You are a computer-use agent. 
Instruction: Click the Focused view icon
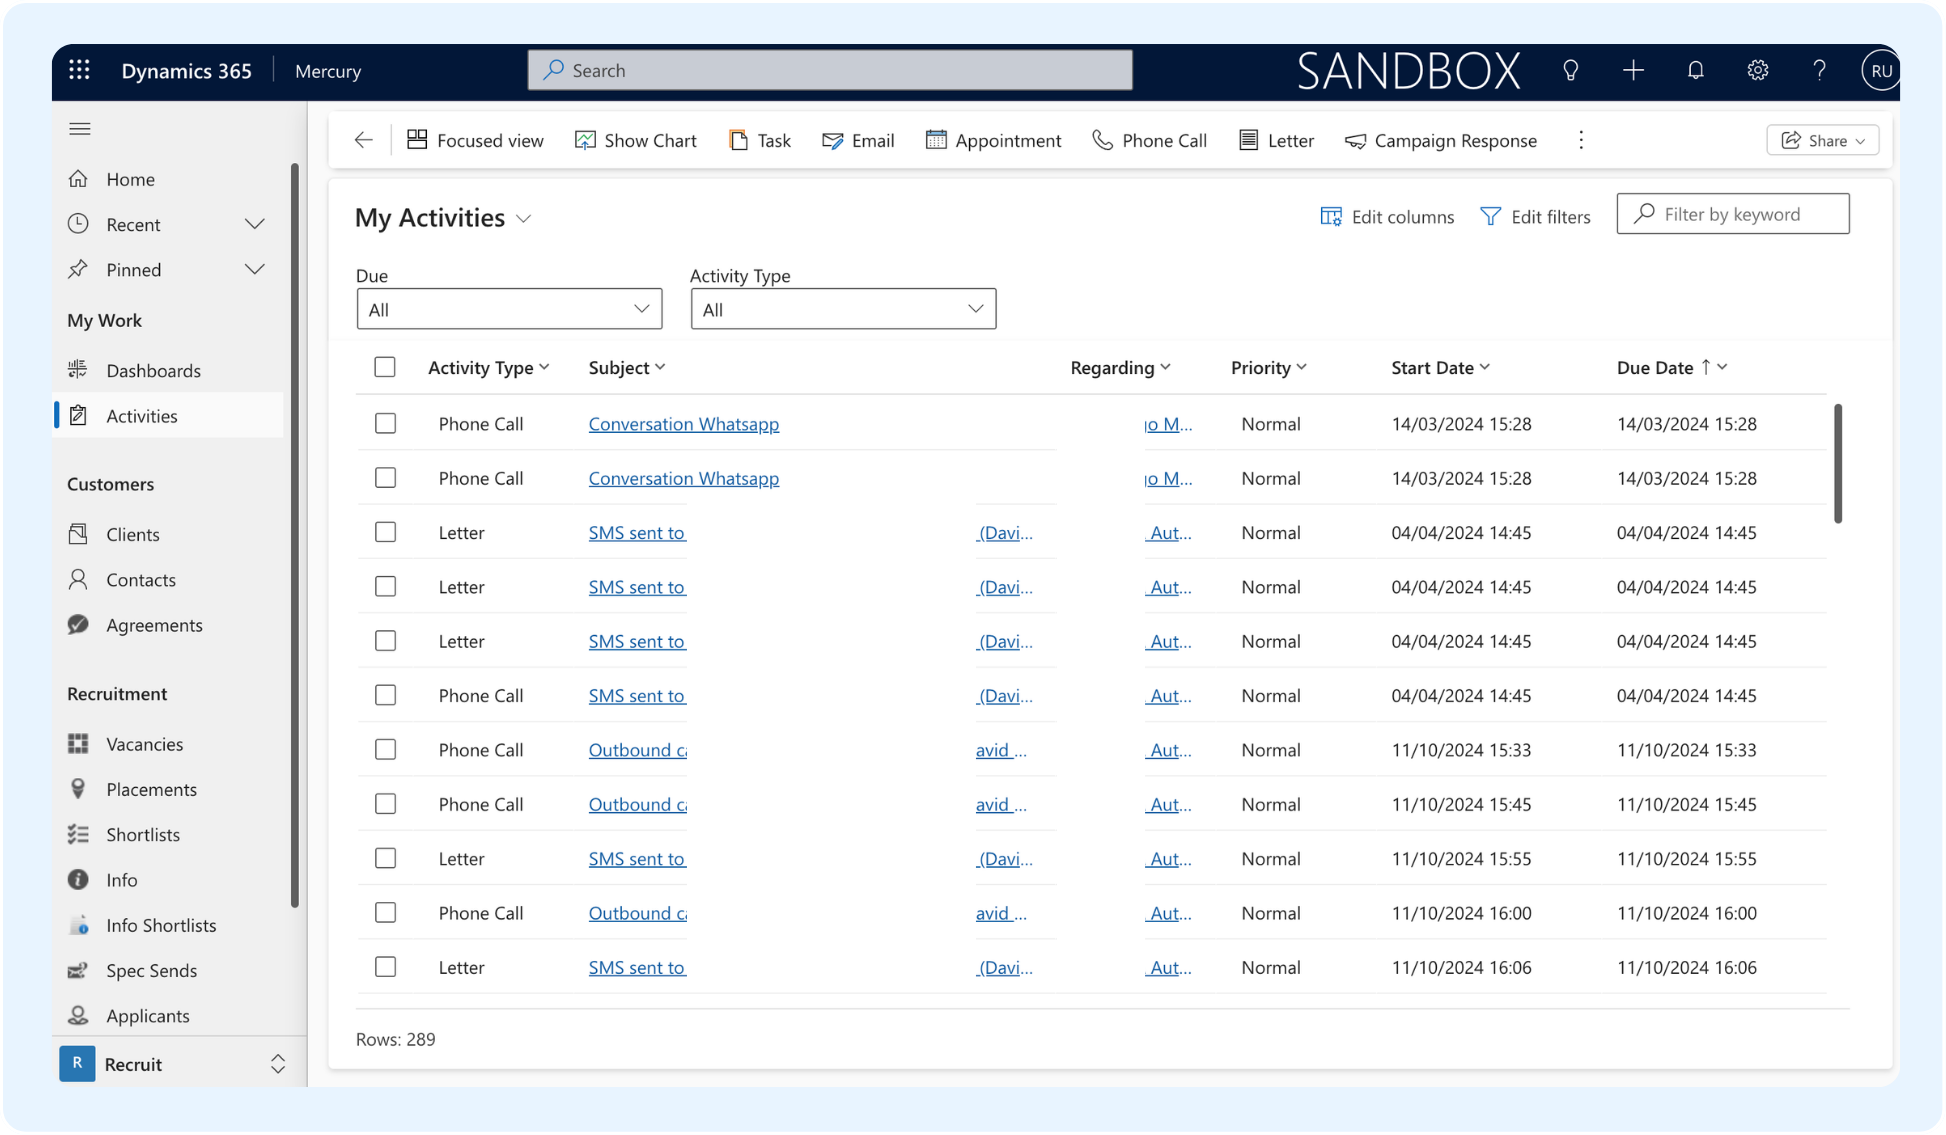417,140
